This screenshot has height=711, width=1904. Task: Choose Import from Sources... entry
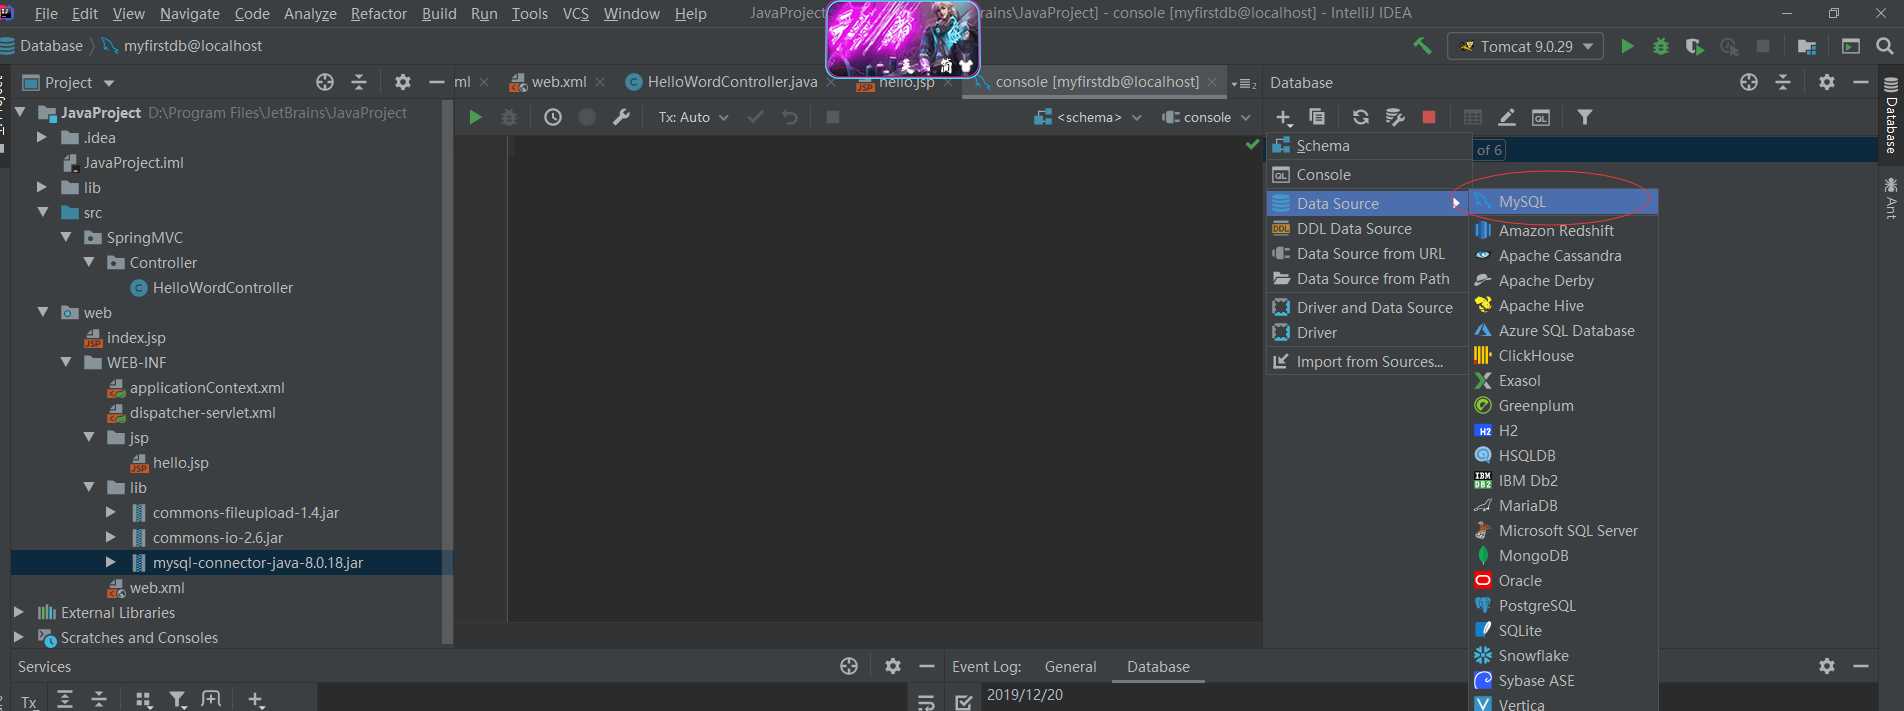[x=1367, y=361]
